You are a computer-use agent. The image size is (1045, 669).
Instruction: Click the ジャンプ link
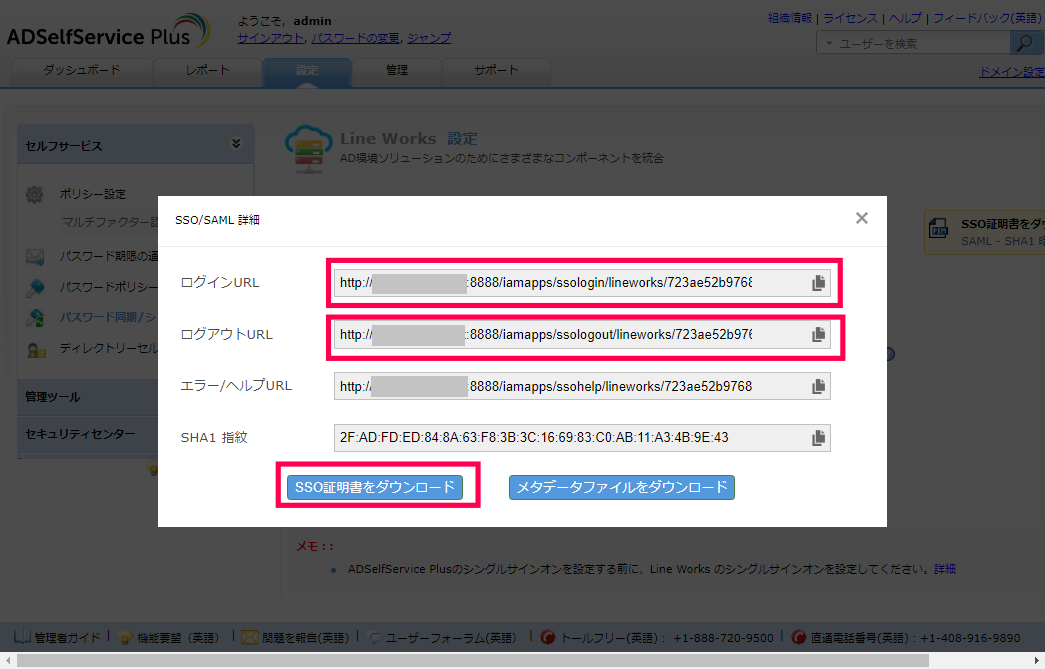(429, 38)
